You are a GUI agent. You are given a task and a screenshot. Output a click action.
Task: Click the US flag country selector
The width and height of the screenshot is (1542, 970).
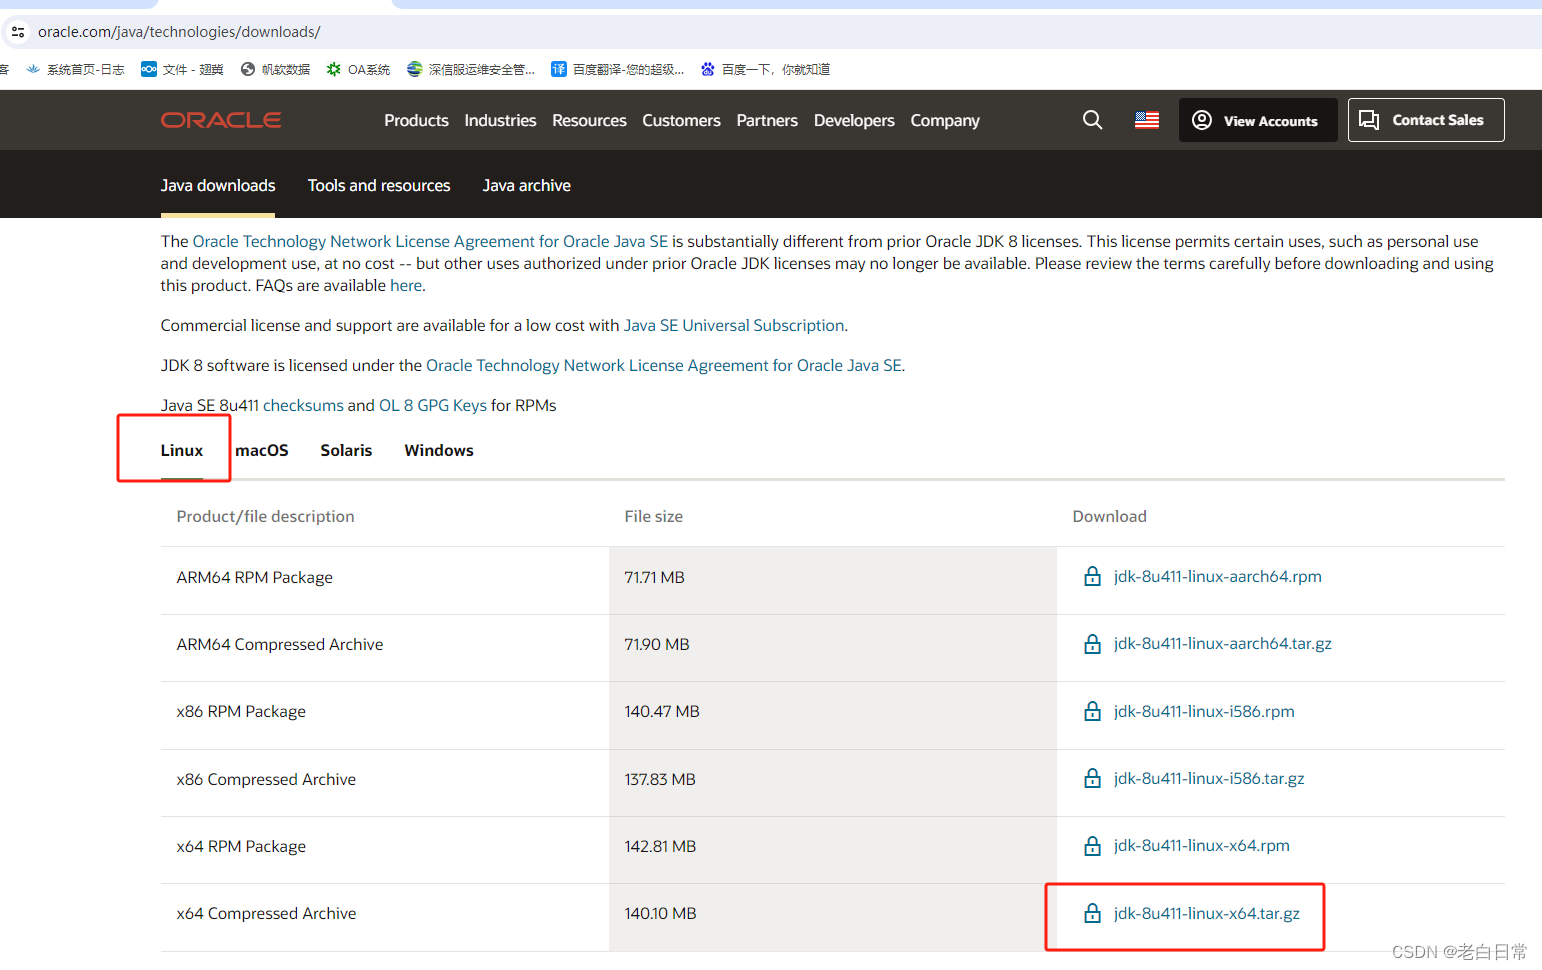pos(1147,120)
